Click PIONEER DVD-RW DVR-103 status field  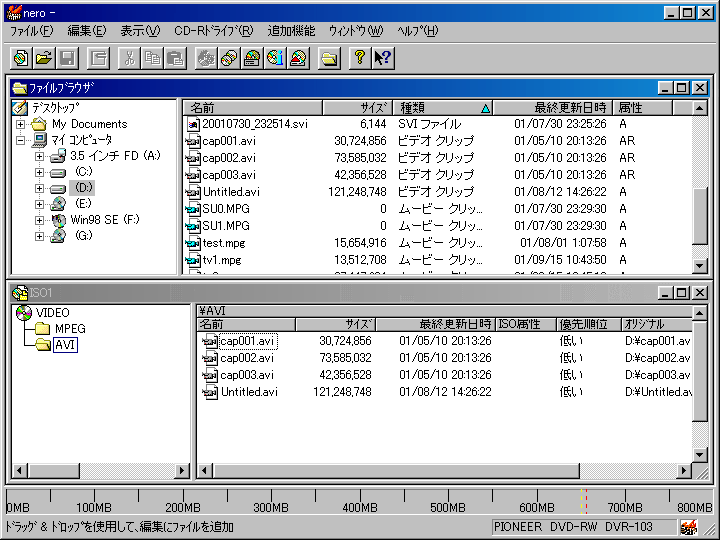[584, 527]
